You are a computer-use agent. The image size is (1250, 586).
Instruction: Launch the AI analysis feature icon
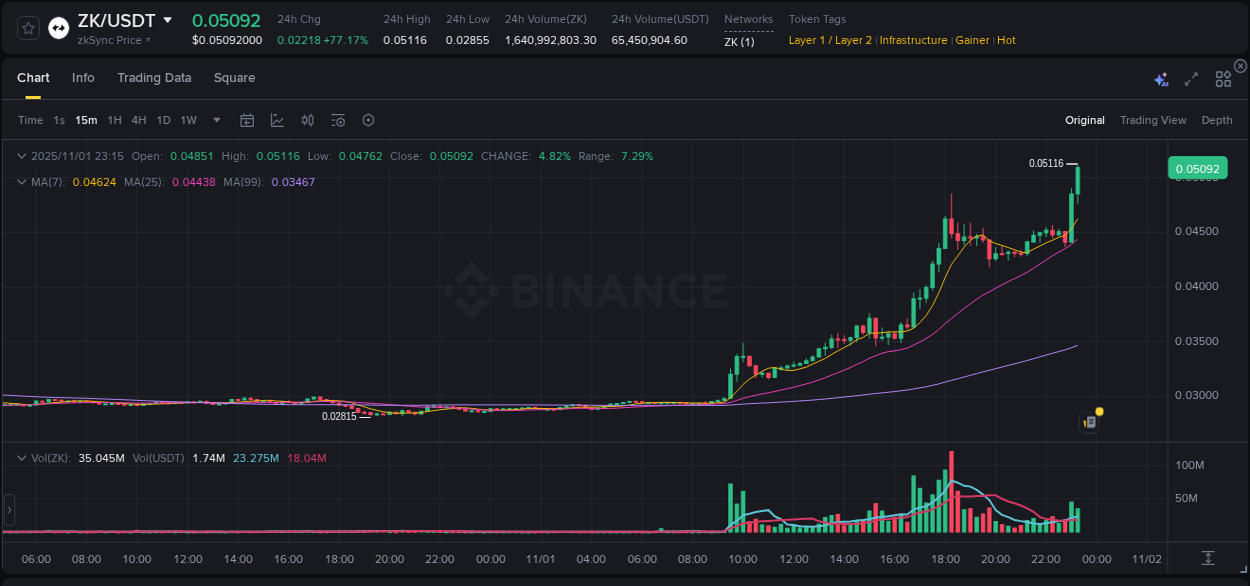click(1161, 79)
